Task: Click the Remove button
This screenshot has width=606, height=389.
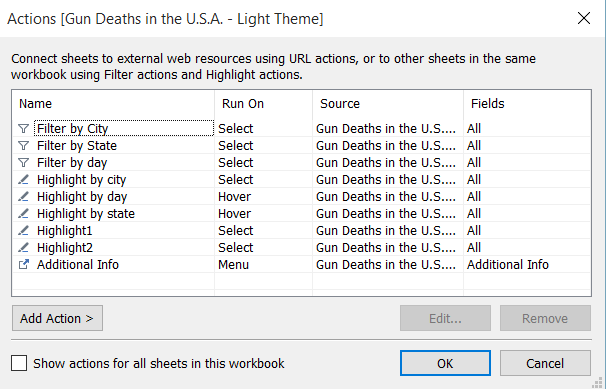Action: pos(545,318)
